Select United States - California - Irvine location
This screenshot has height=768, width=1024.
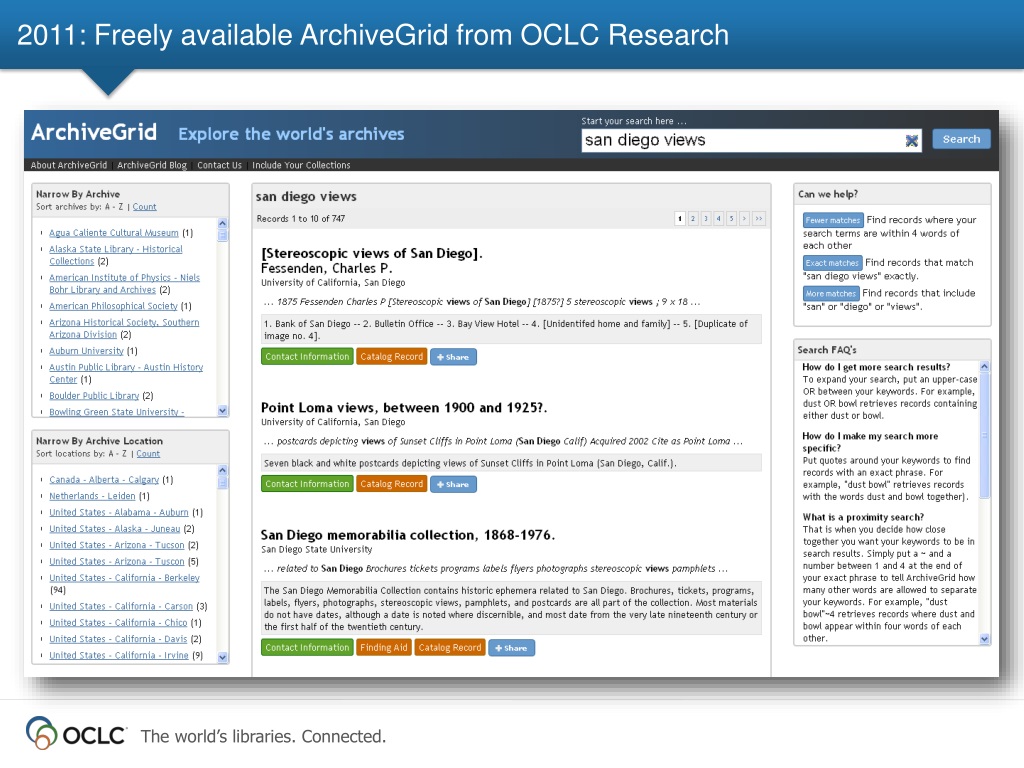[x=119, y=656]
